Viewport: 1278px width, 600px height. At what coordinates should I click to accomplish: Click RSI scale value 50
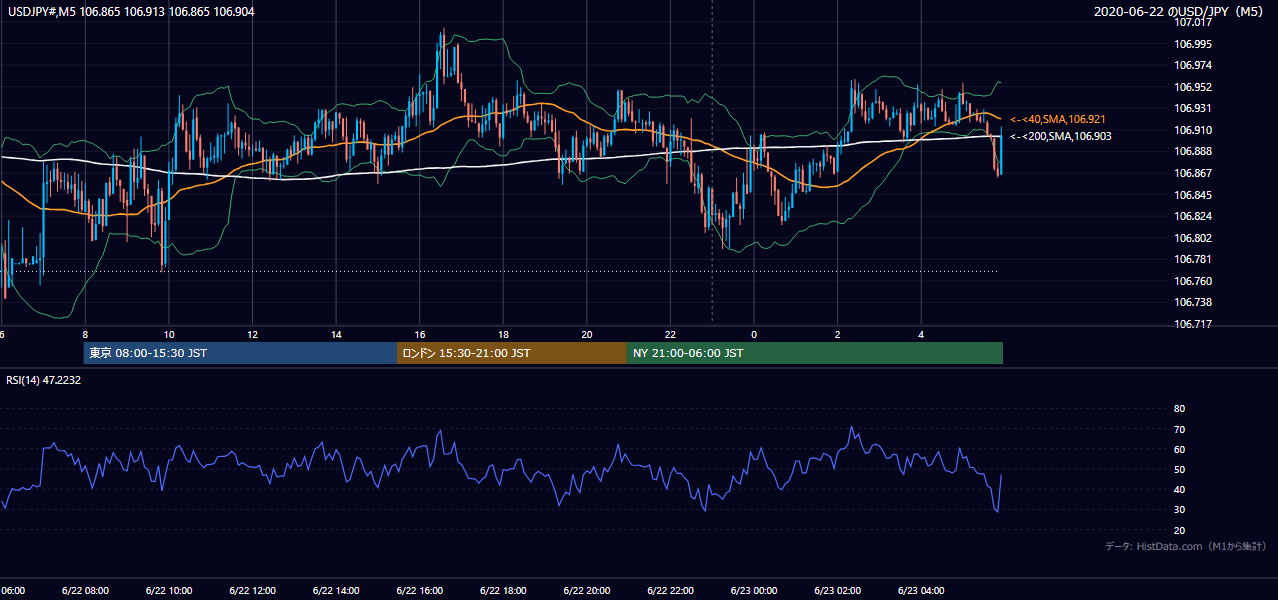pos(1179,469)
